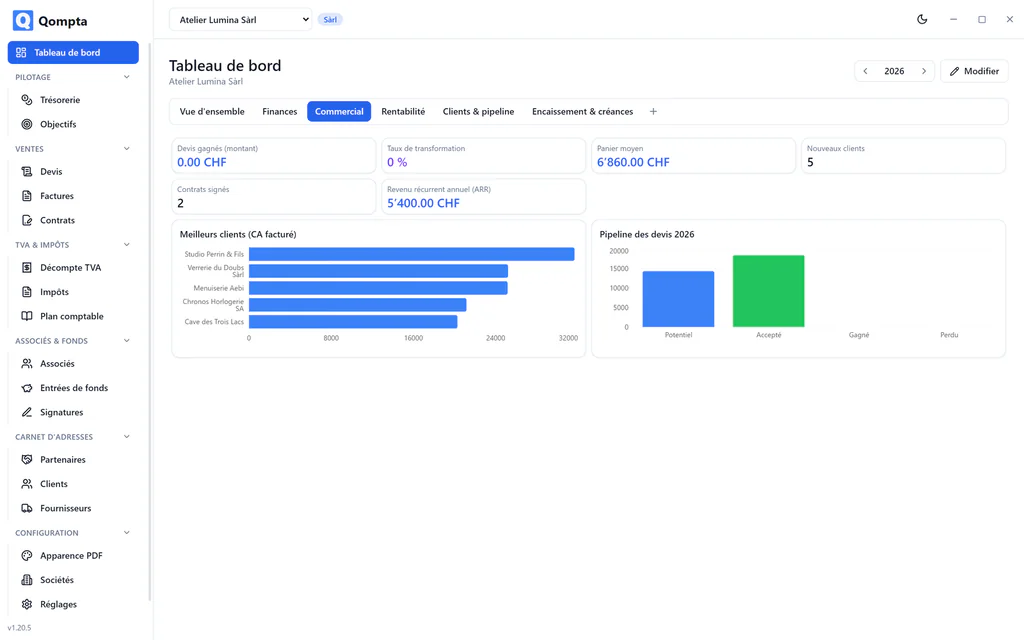Click the Meilleurs clients chart title
Screen dimensions: 1024x640
point(238,234)
